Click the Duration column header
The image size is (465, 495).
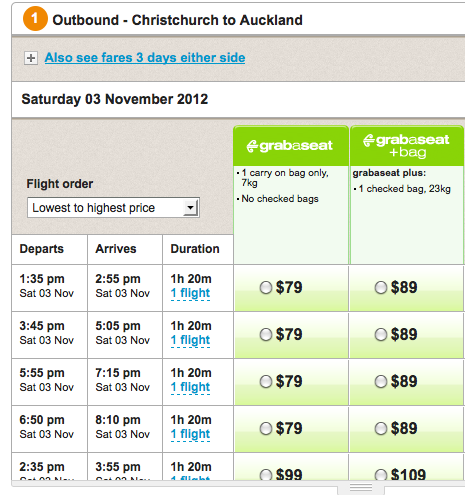[195, 249]
